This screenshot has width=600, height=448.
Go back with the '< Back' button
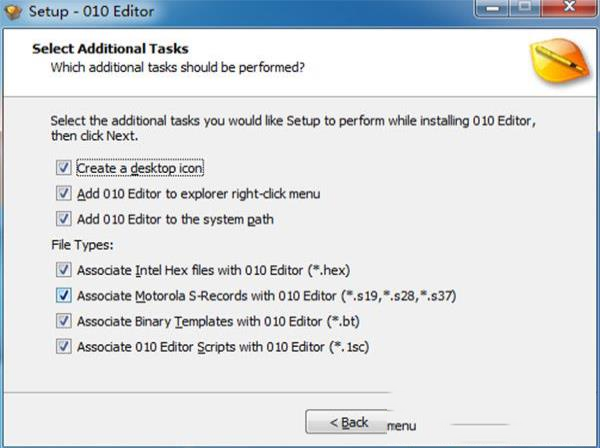tap(346, 423)
